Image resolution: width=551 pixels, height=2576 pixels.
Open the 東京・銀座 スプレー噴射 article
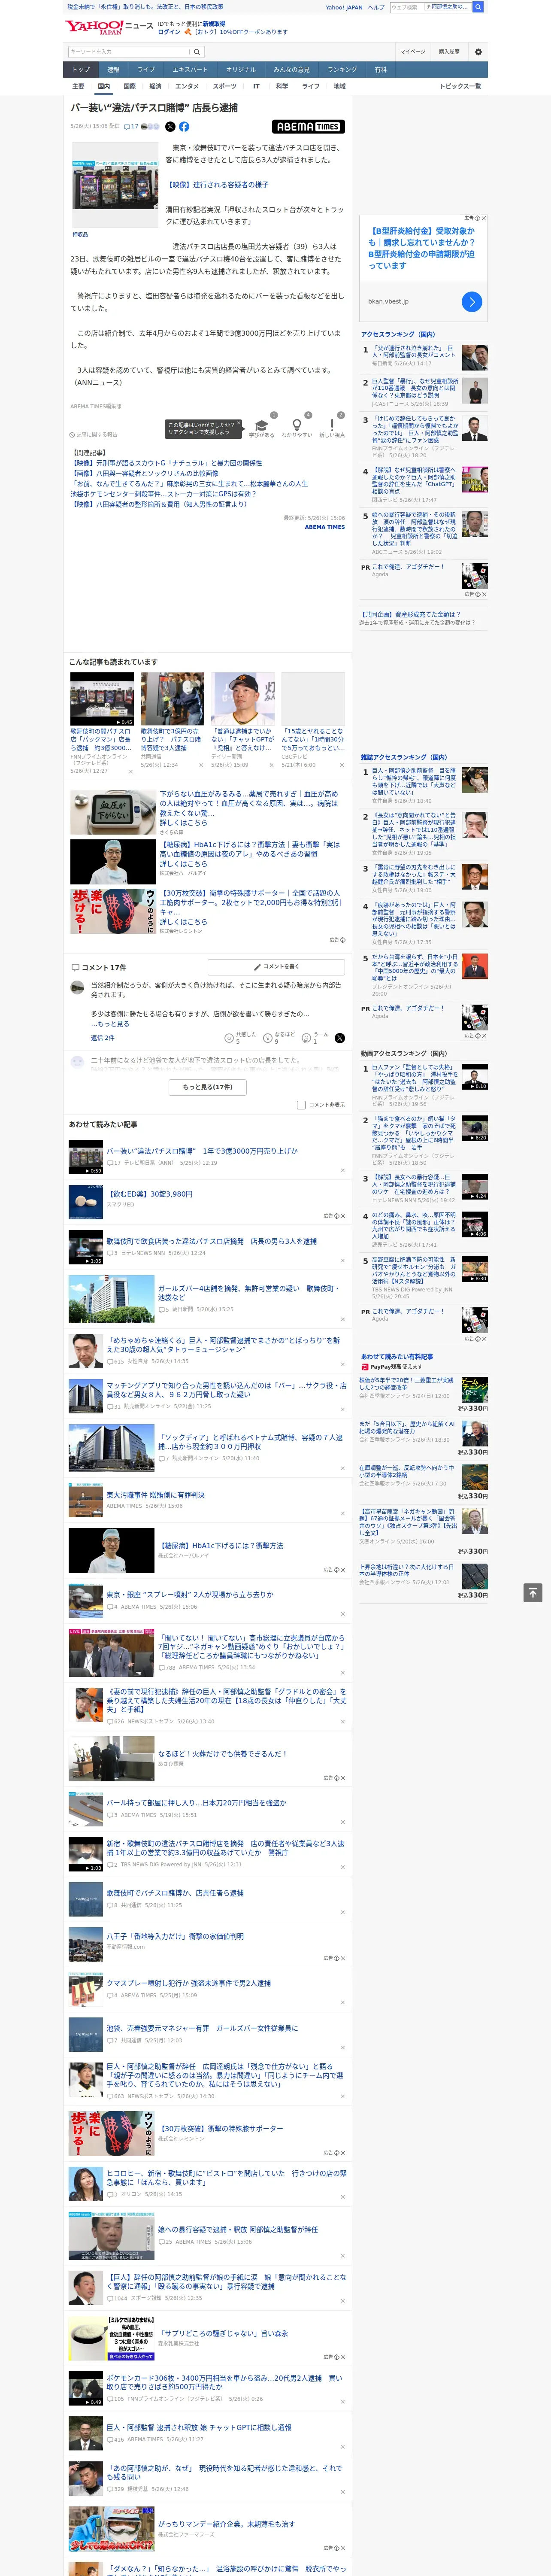[190, 1594]
